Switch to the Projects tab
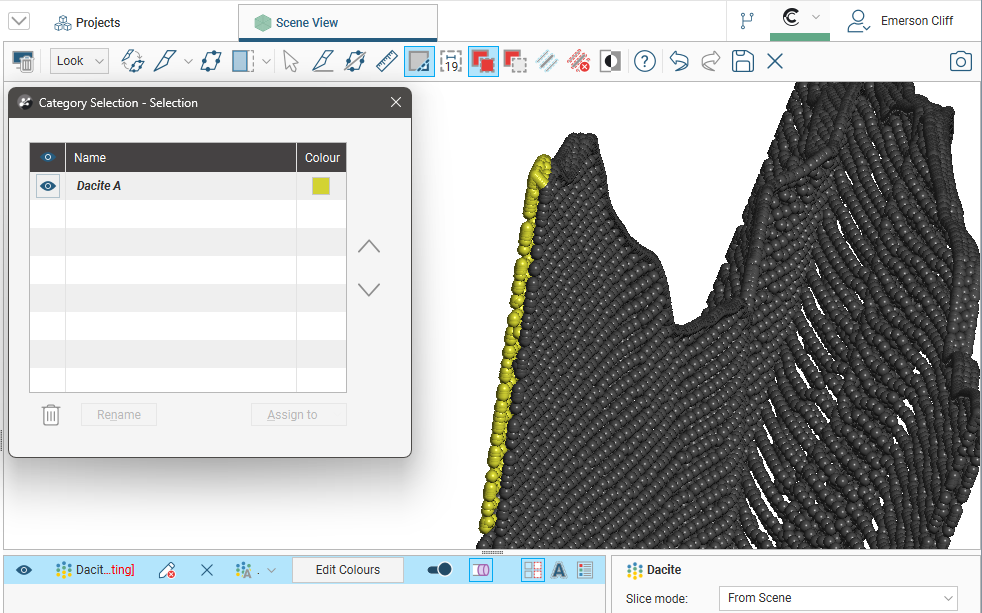982x613 pixels. point(87,22)
